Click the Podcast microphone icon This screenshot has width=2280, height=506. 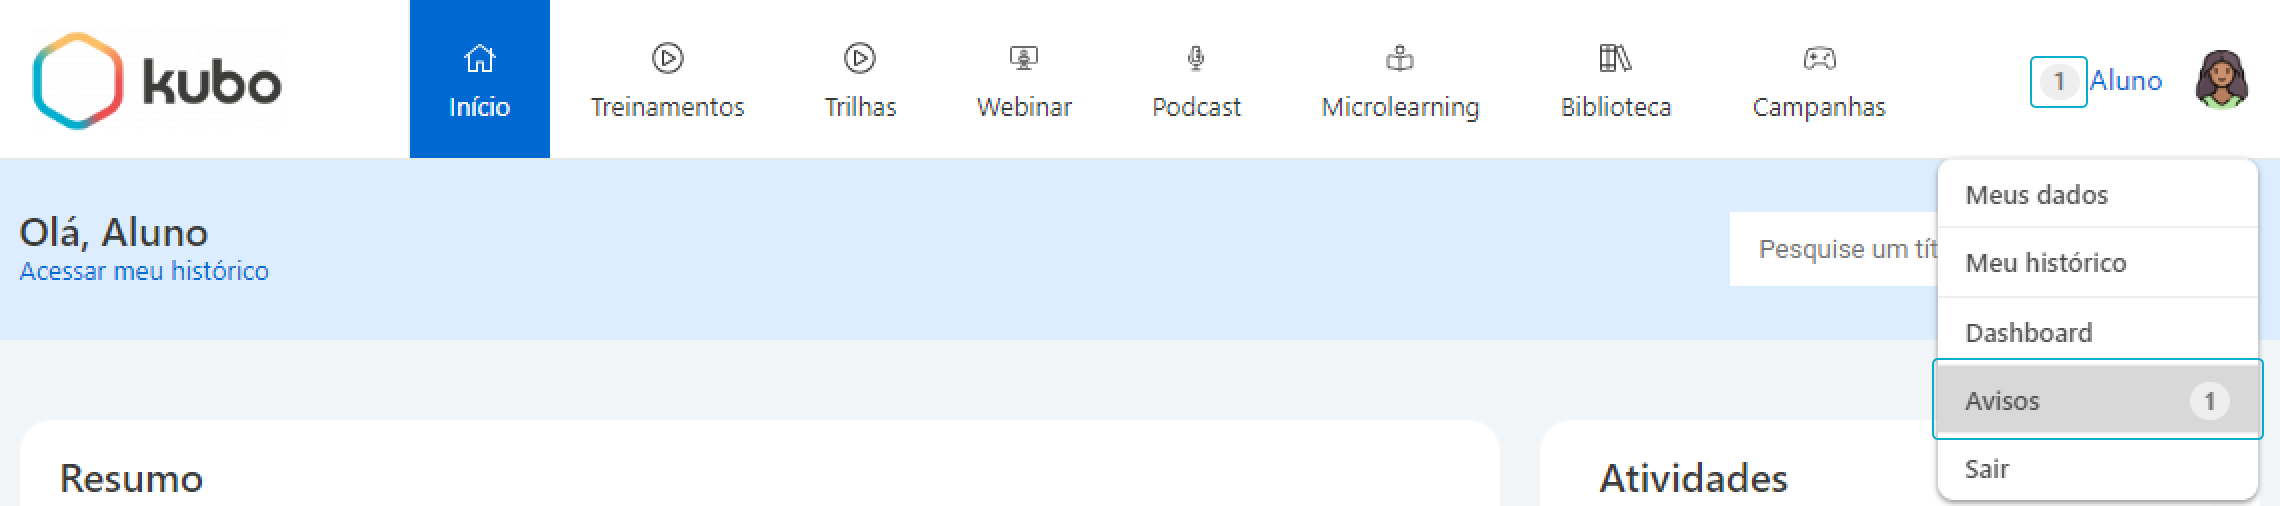[x=1196, y=59]
